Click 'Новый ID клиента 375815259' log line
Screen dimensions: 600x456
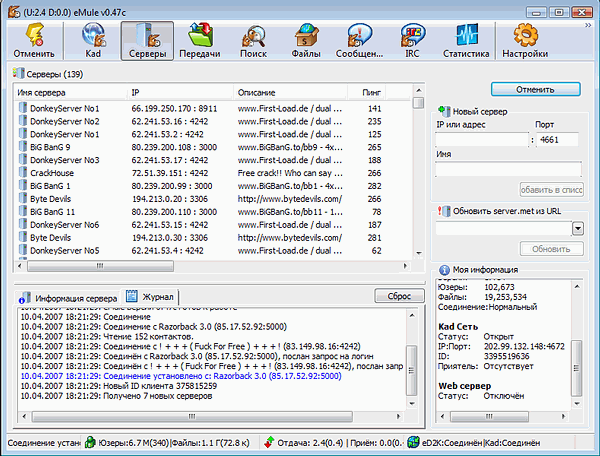[x=119, y=386]
